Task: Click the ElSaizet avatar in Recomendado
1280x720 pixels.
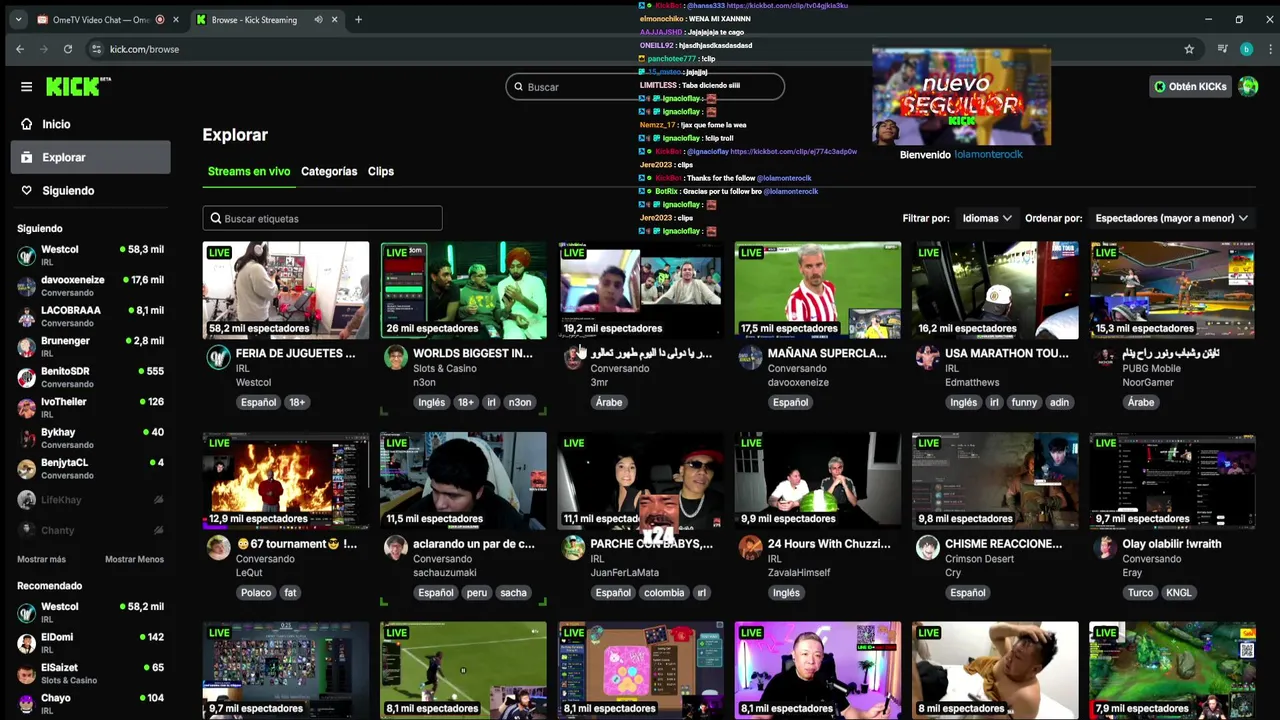Action: pos(27,673)
